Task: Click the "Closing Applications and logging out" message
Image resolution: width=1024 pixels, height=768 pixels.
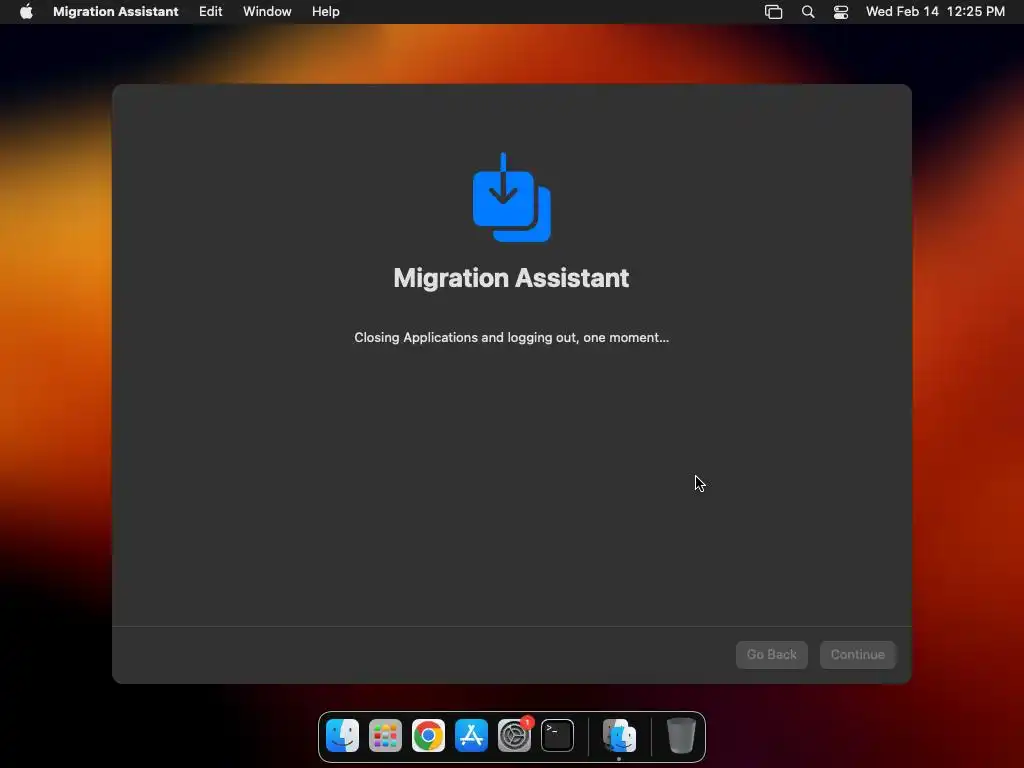Action: (511, 338)
